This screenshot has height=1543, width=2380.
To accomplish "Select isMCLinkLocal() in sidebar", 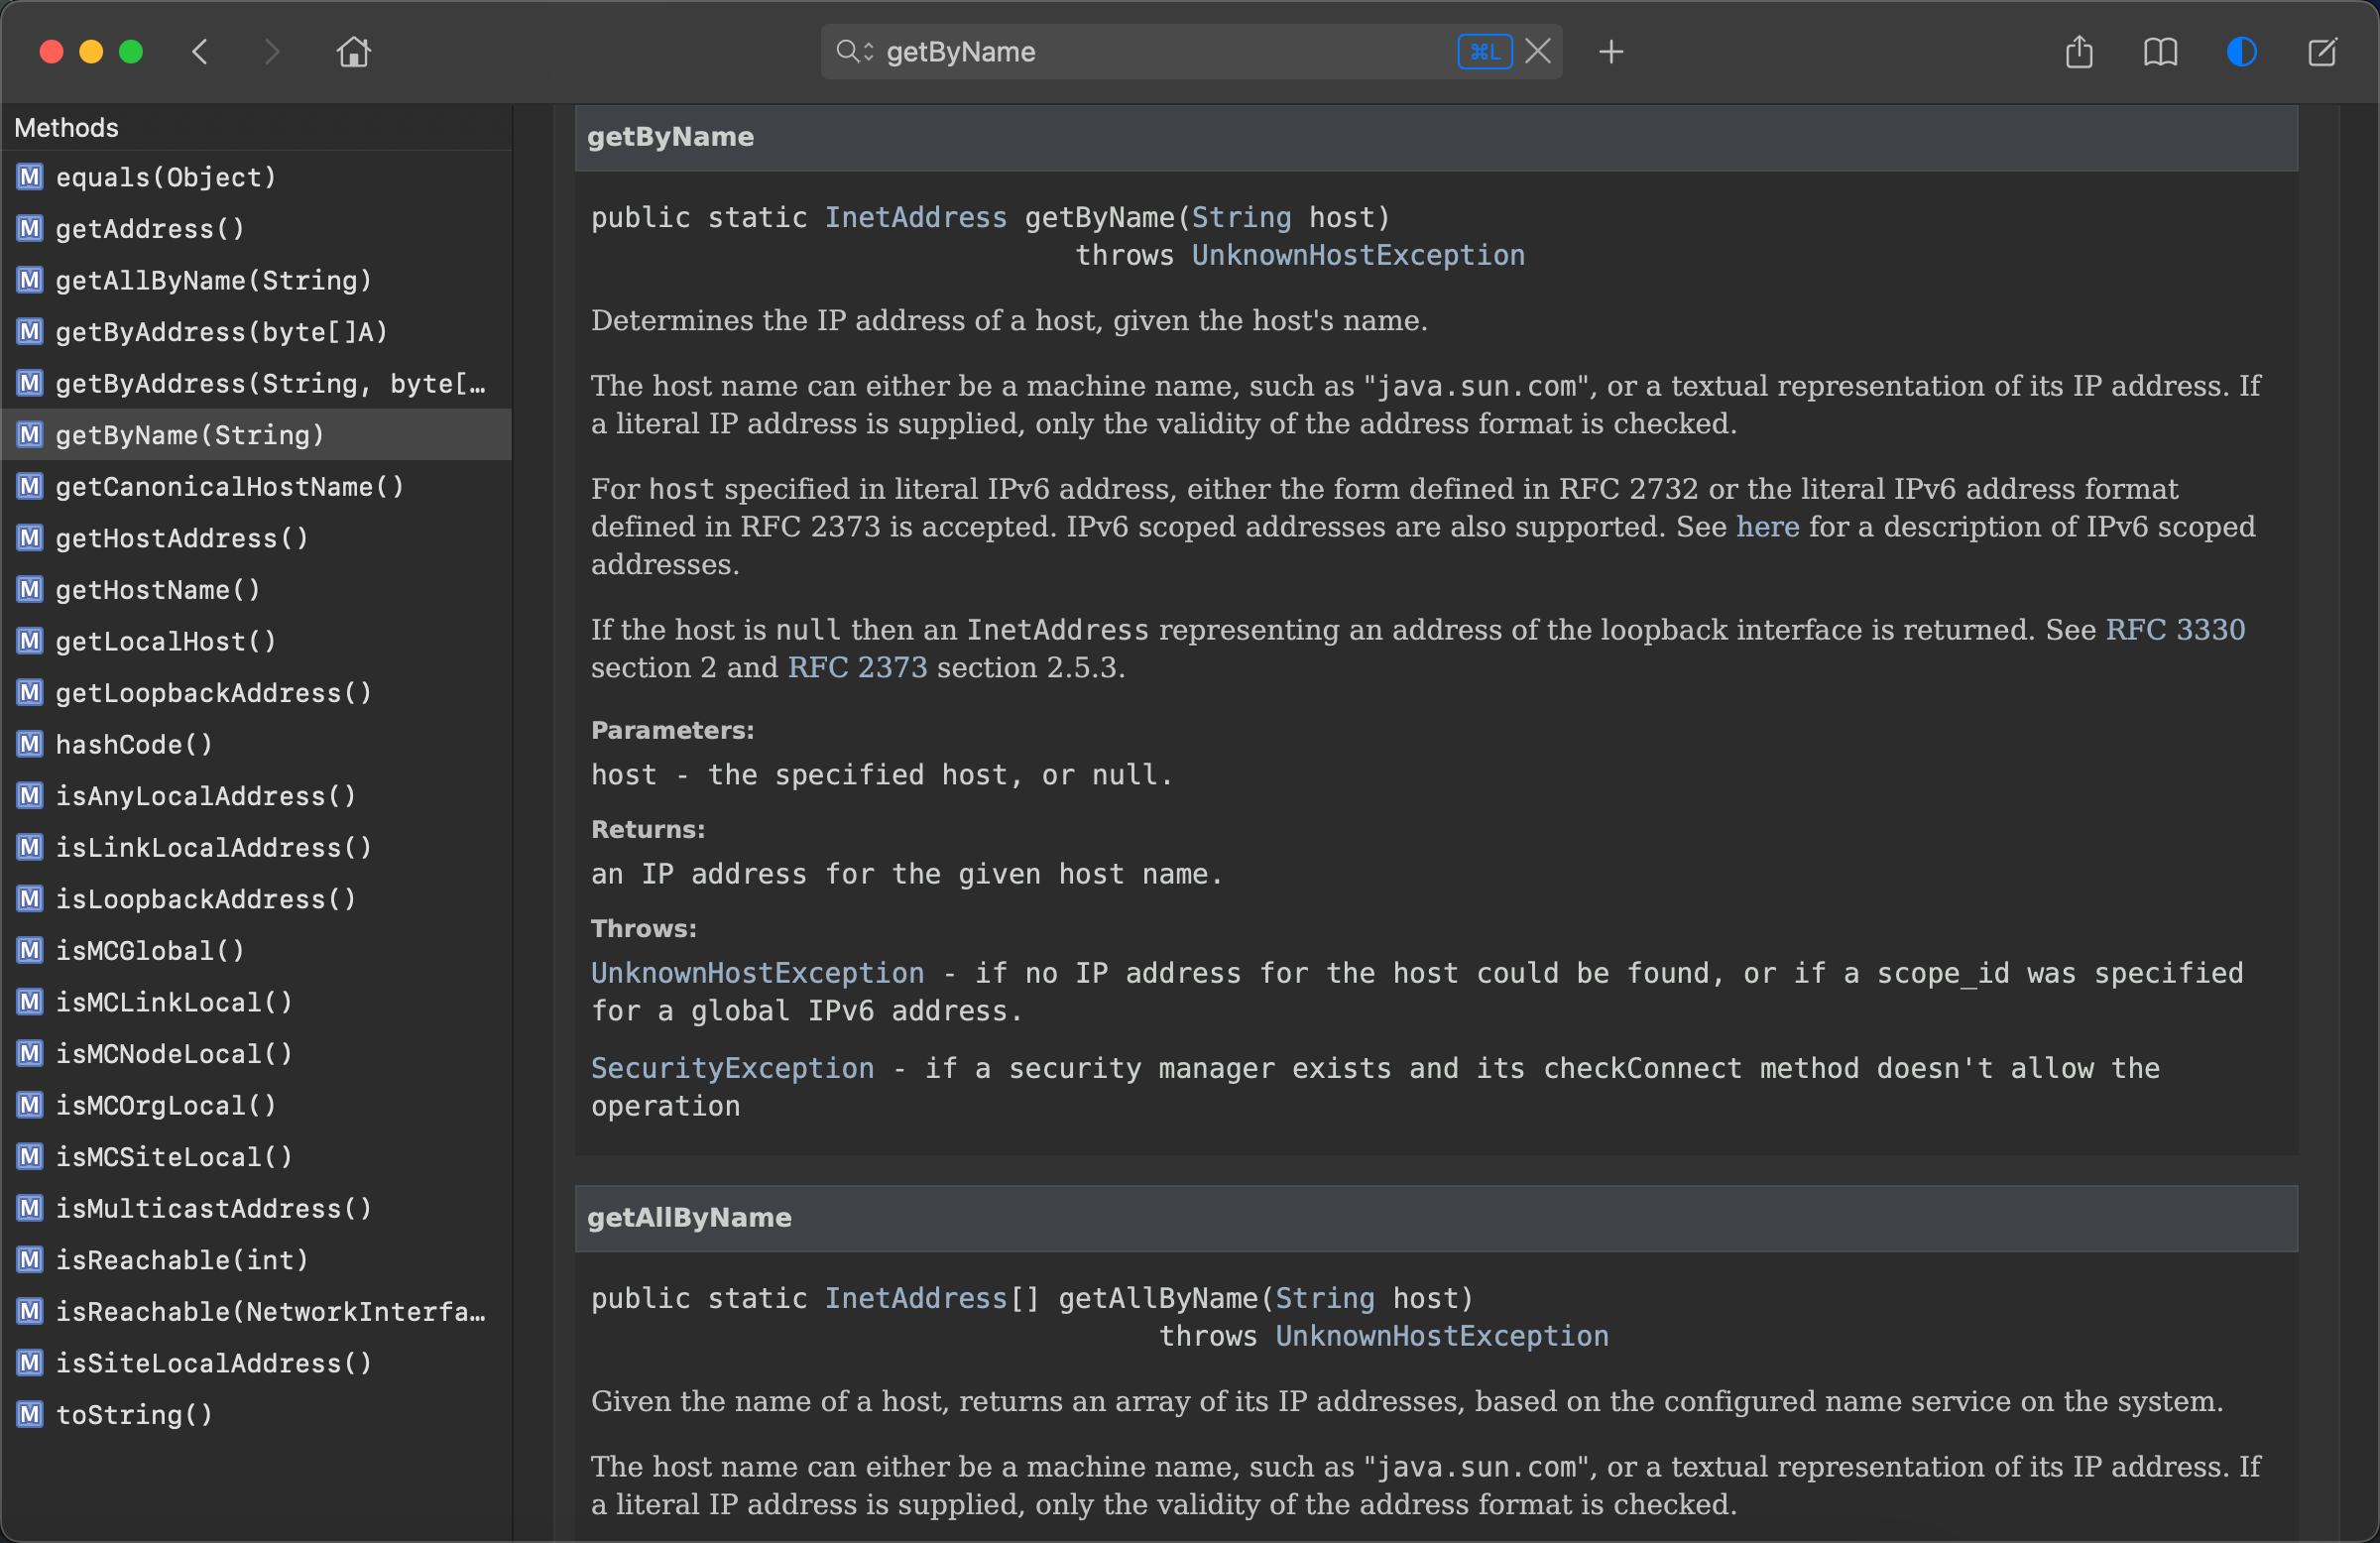I will (x=257, y=1002).
